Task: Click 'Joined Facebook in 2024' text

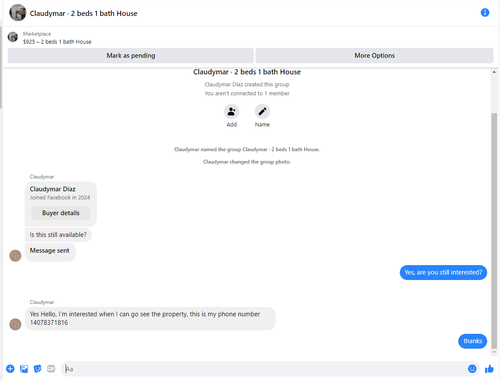Action: coord(60,197)
